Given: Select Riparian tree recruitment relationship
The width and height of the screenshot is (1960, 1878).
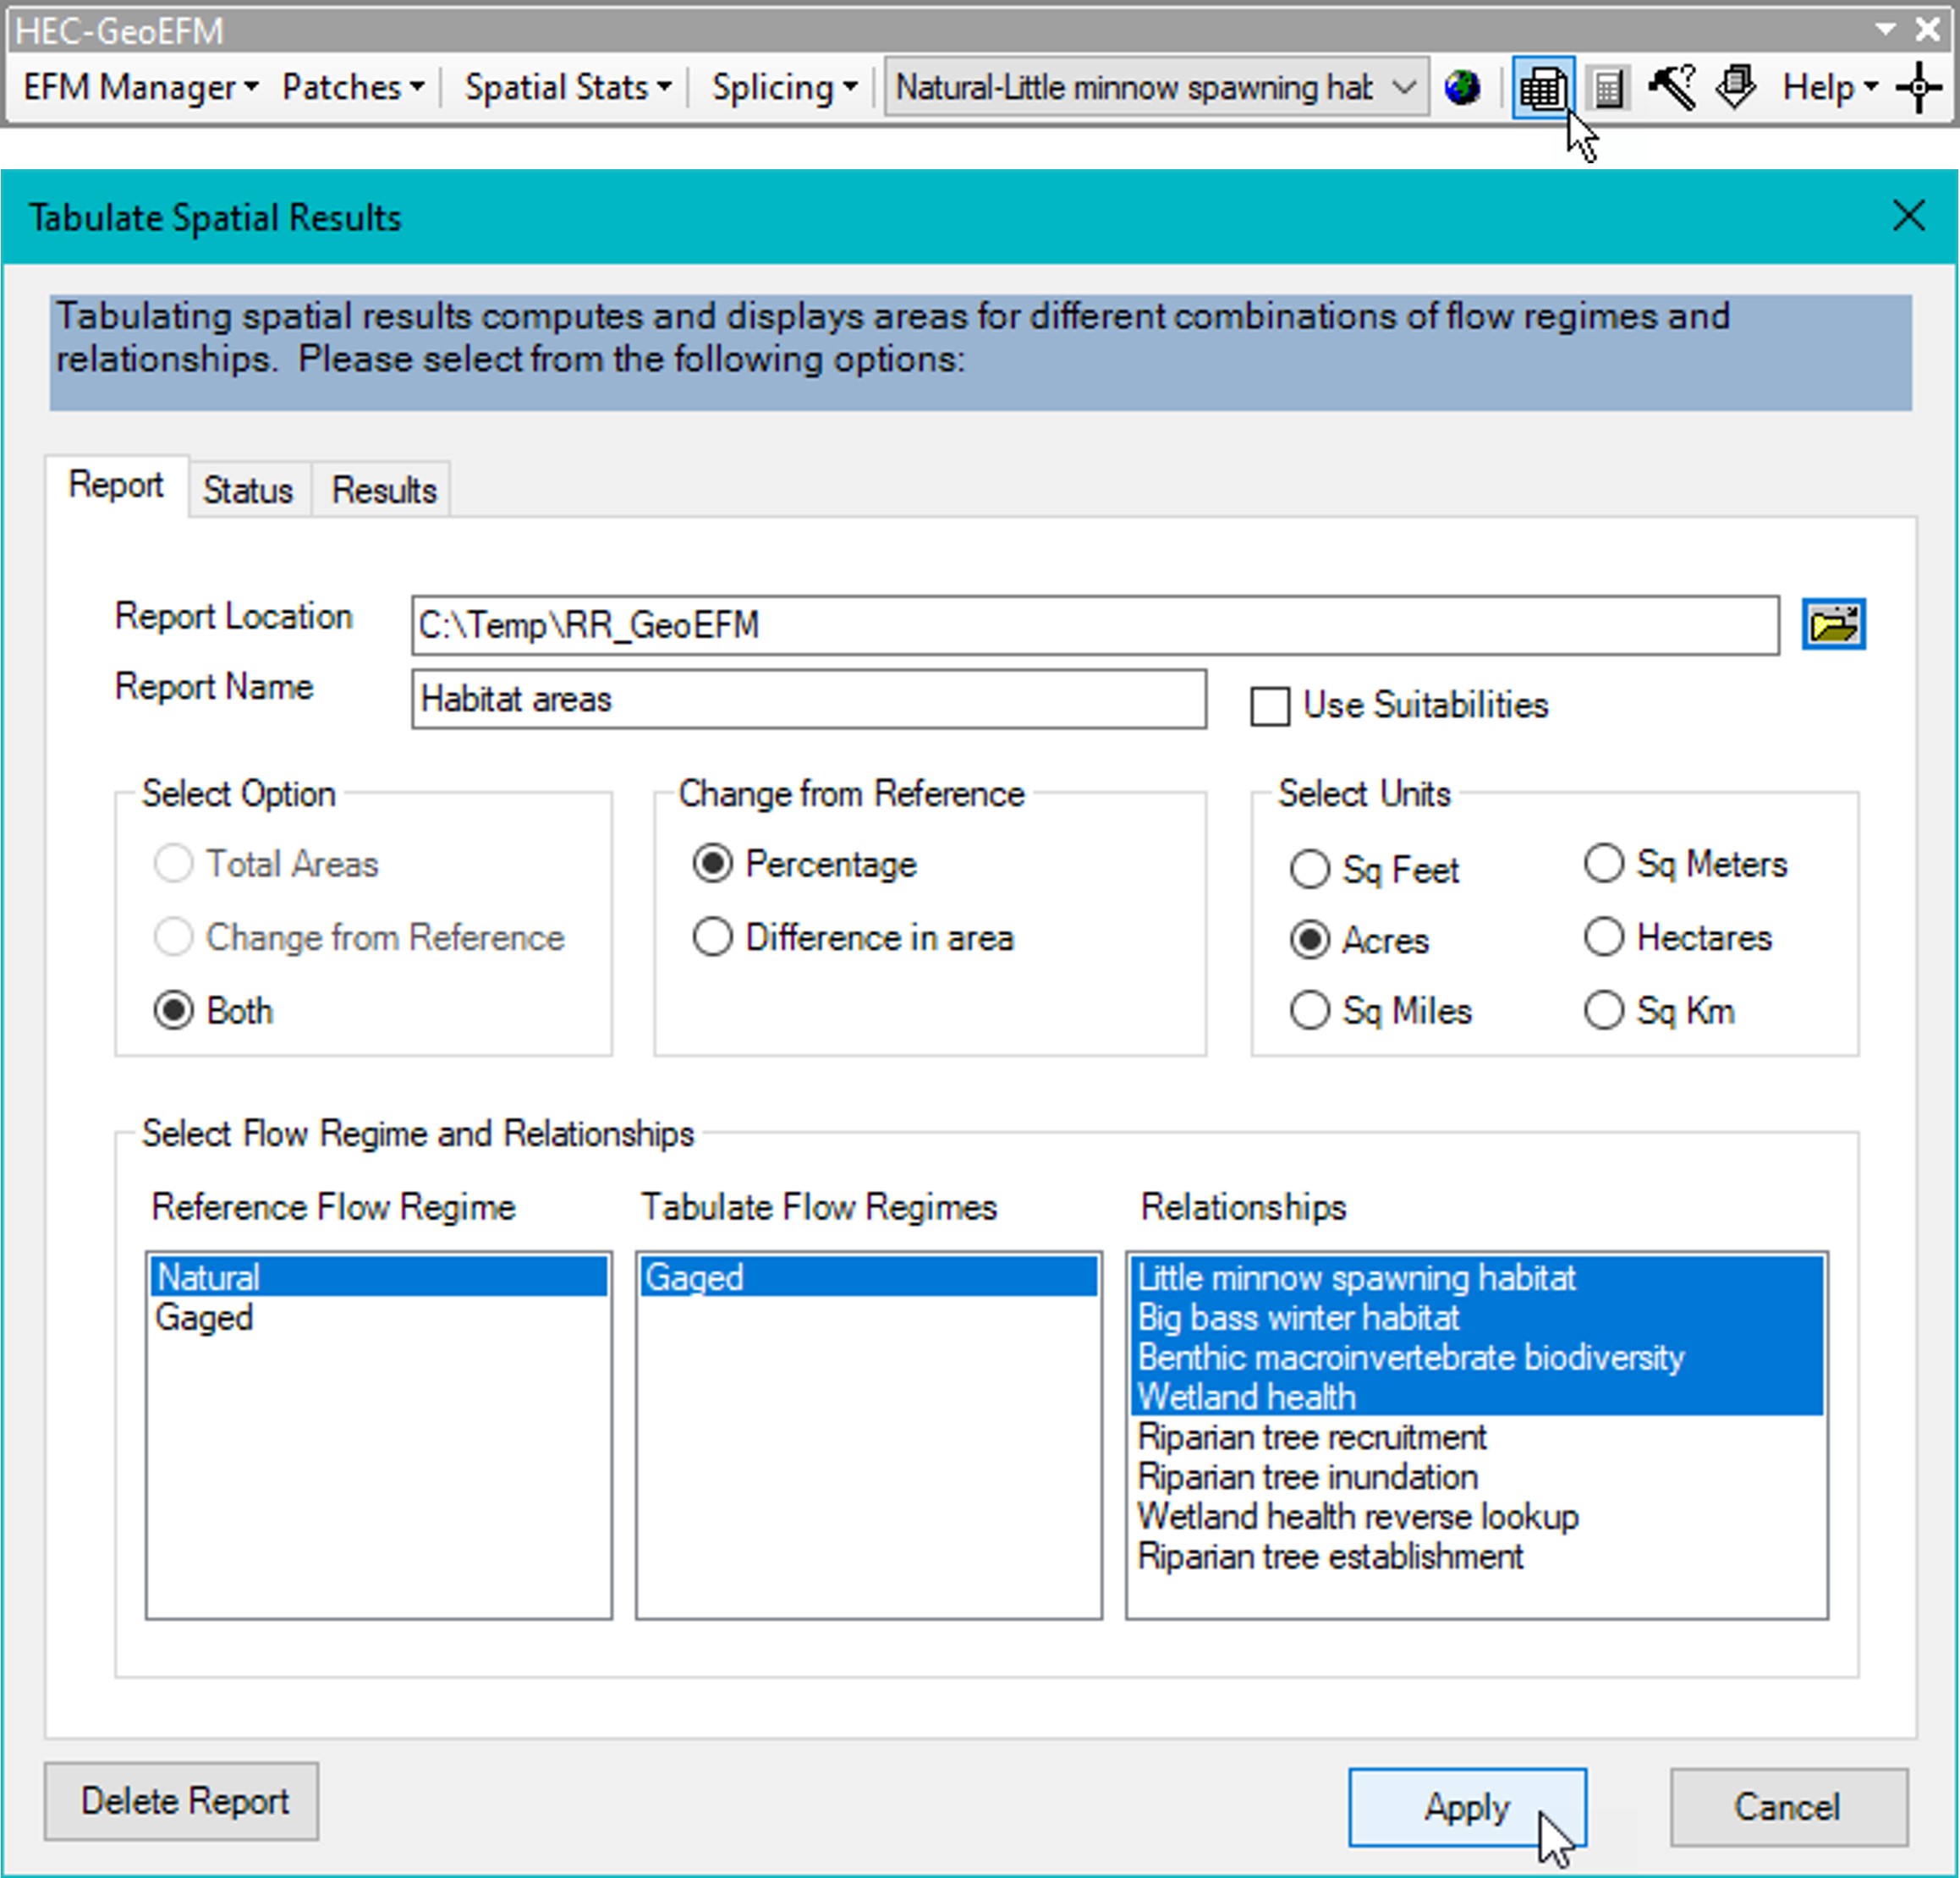Looking at the screenshot, I should click(x=1311, y=1437).
